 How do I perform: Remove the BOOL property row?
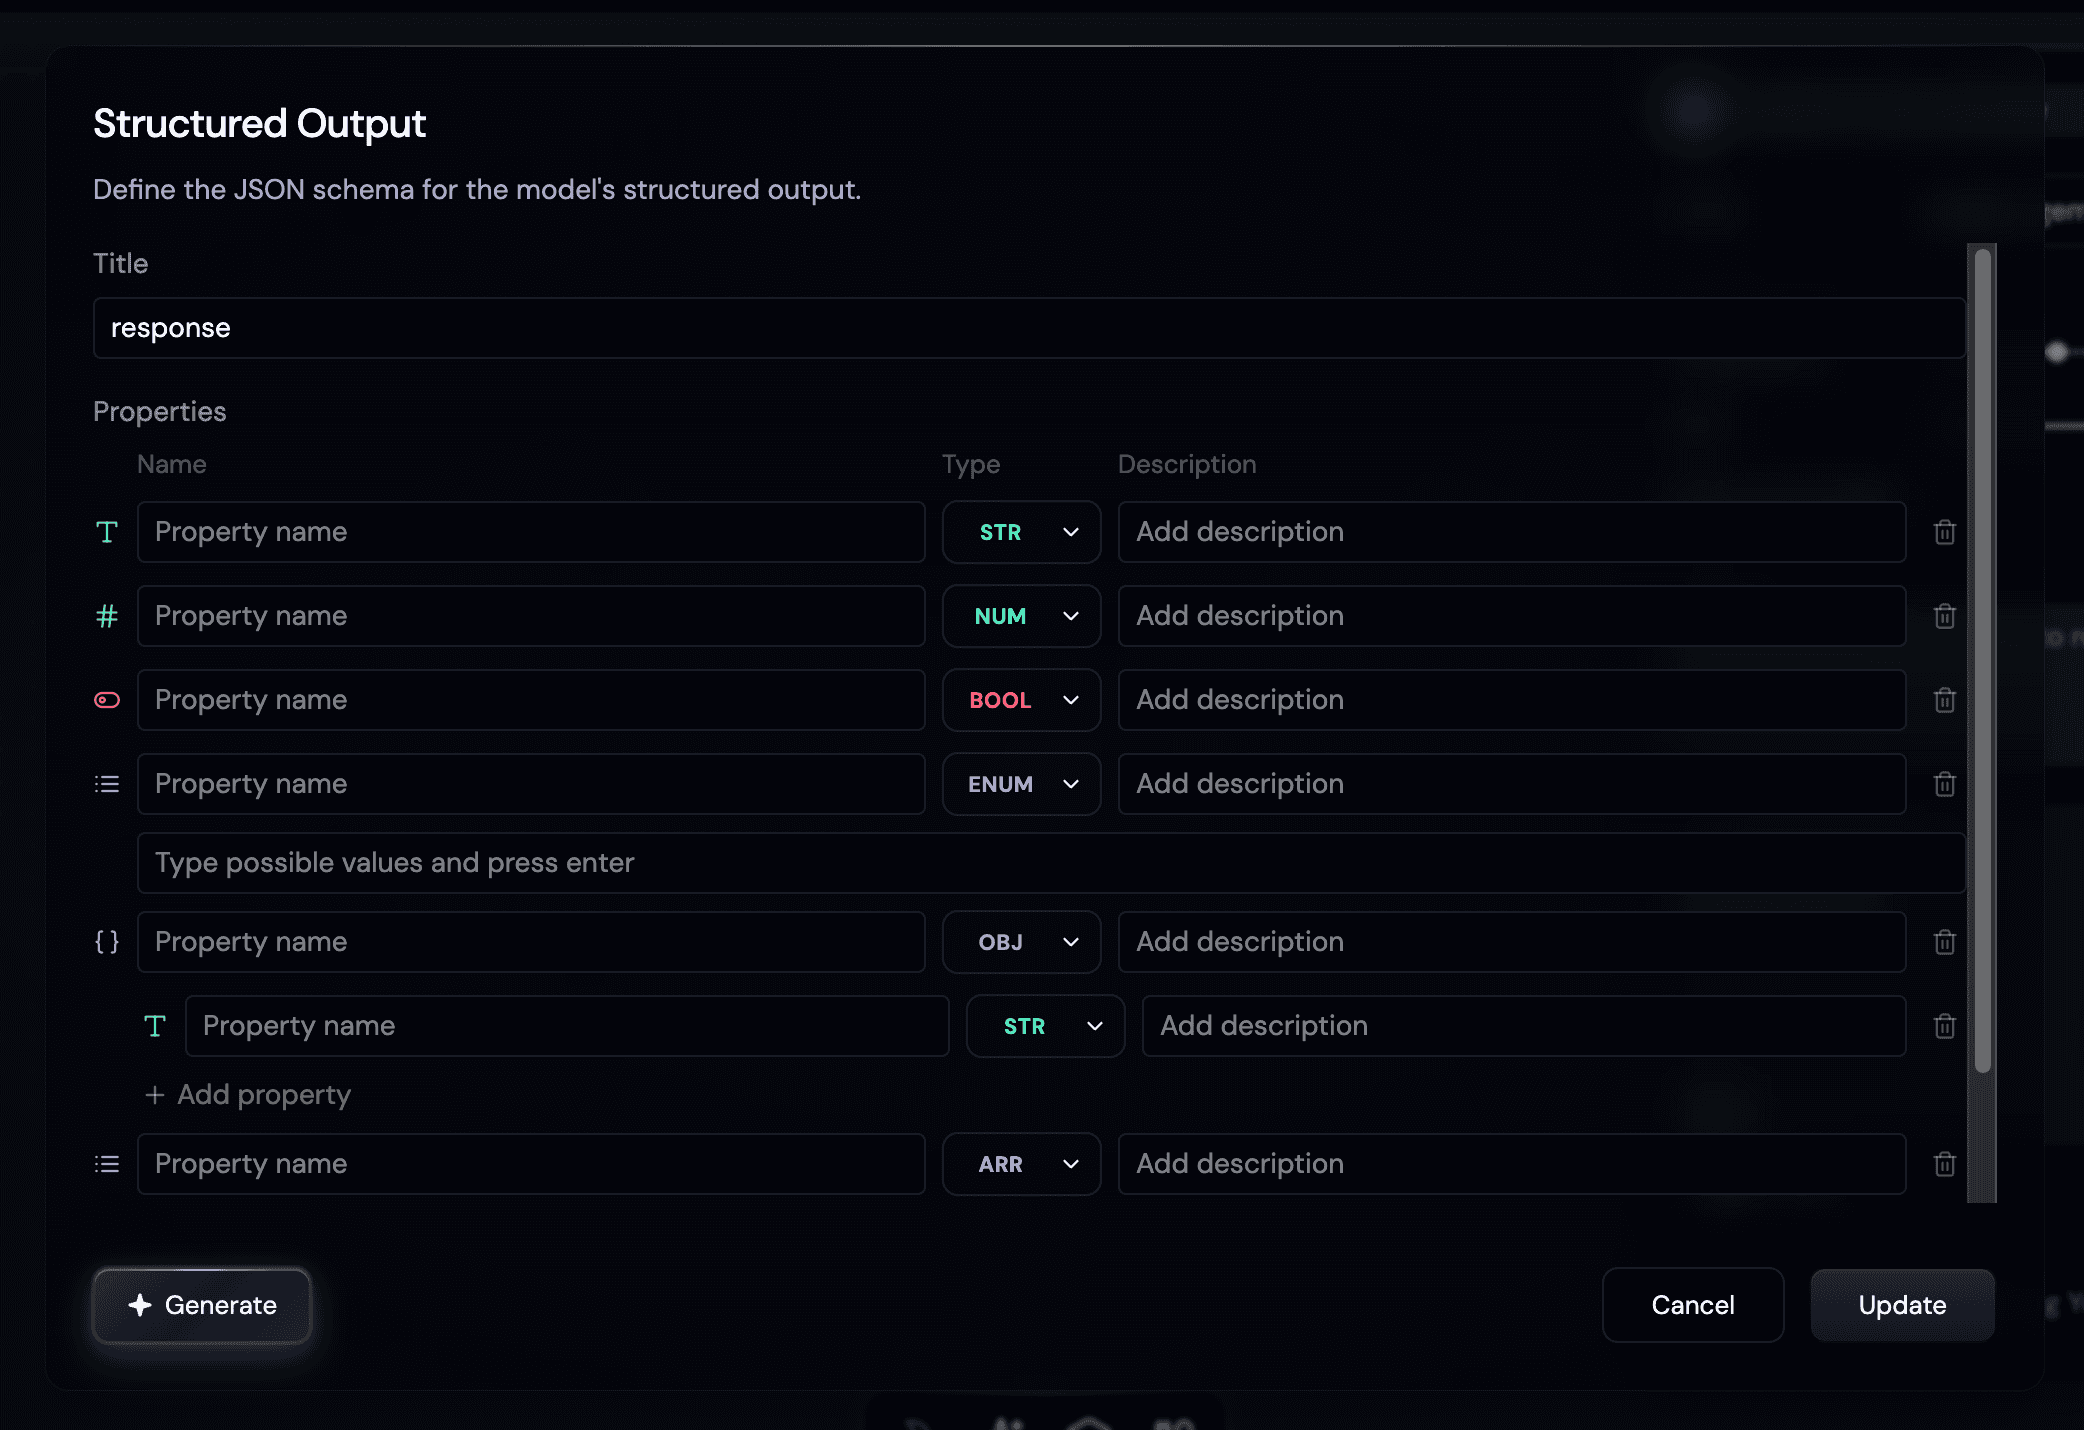click(x=1944, y=700)
